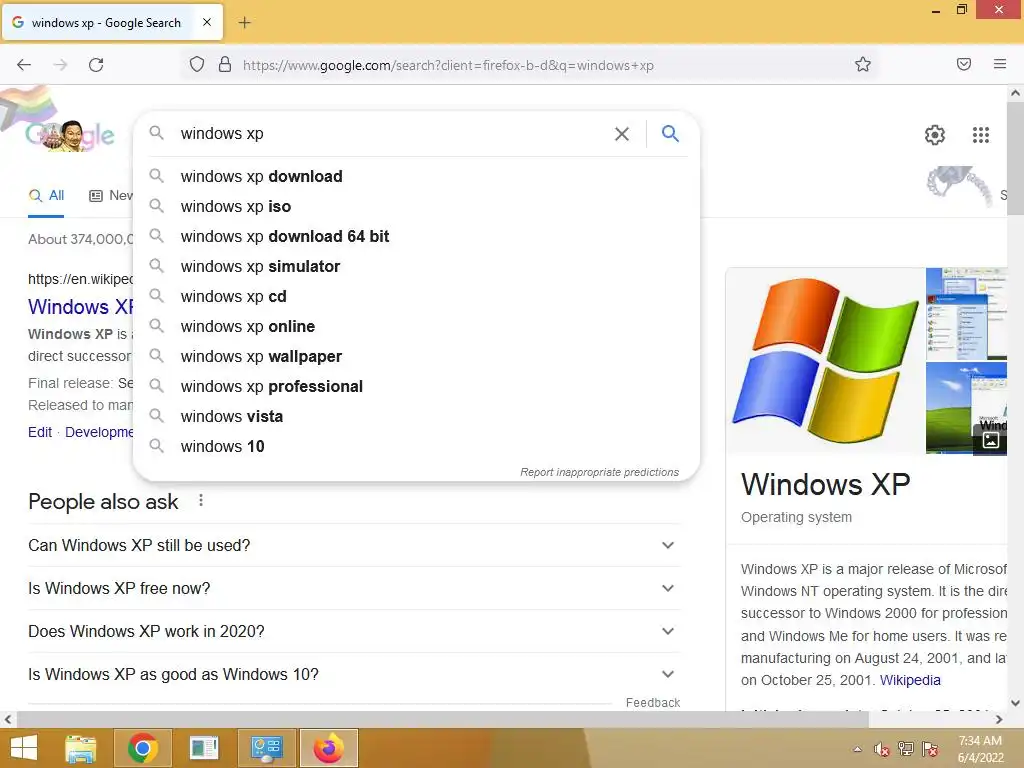Click the scroll-up arrow of vertical scrollbar

[1015, 93]
